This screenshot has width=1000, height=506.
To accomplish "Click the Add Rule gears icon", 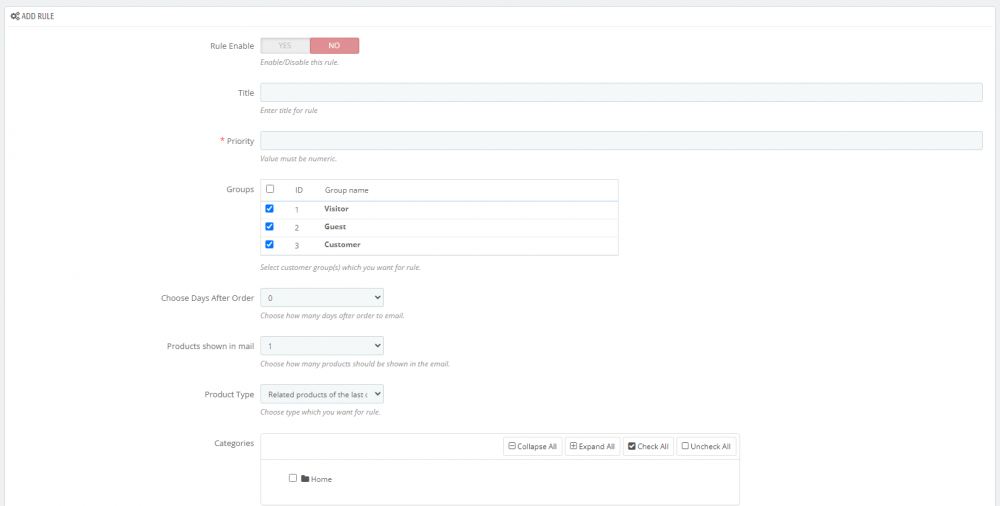I will [15, 16].
